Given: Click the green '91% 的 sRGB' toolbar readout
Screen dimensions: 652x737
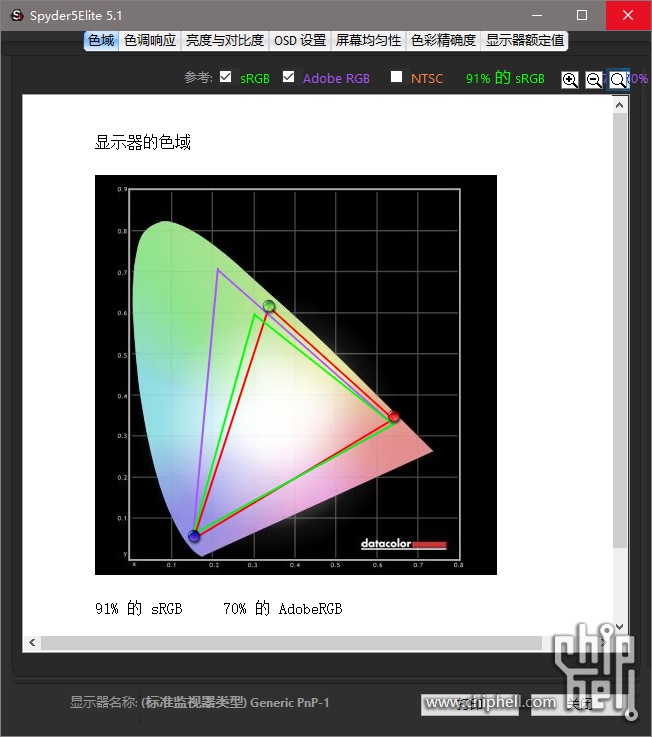Looking at the screenshot, I should [505, 78].
